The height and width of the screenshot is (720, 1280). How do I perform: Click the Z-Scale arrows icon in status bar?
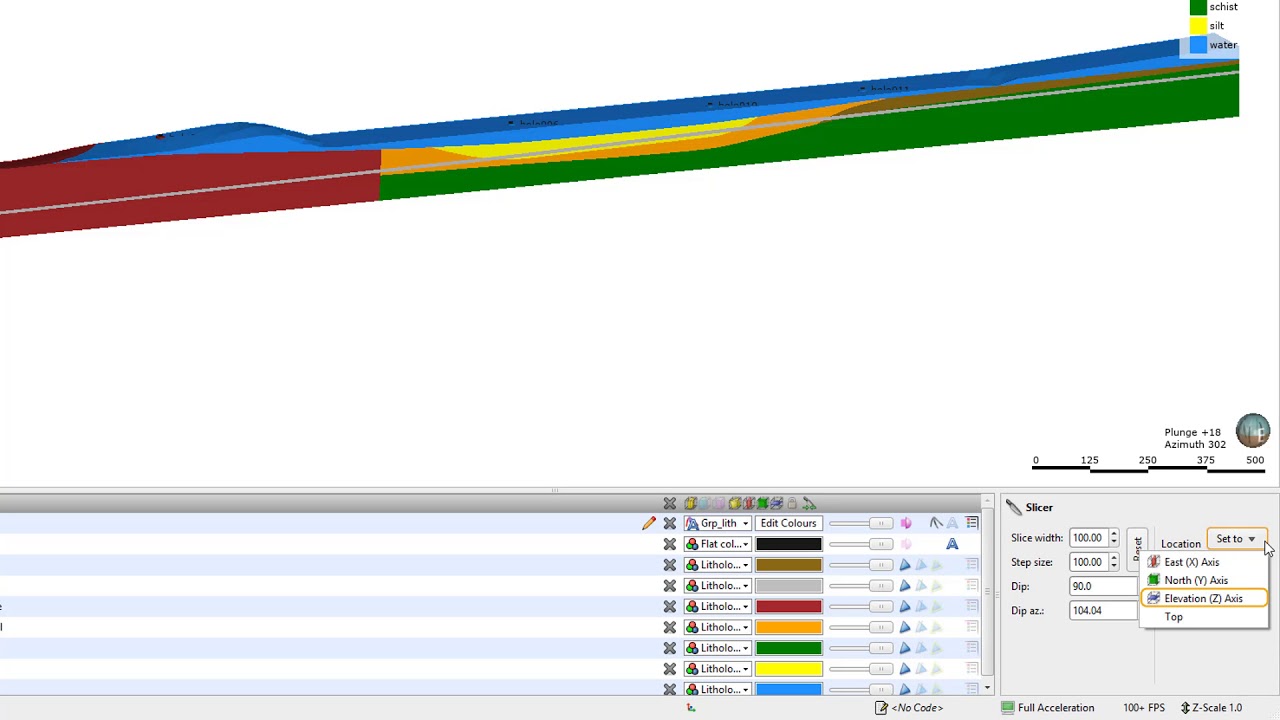1185,708
